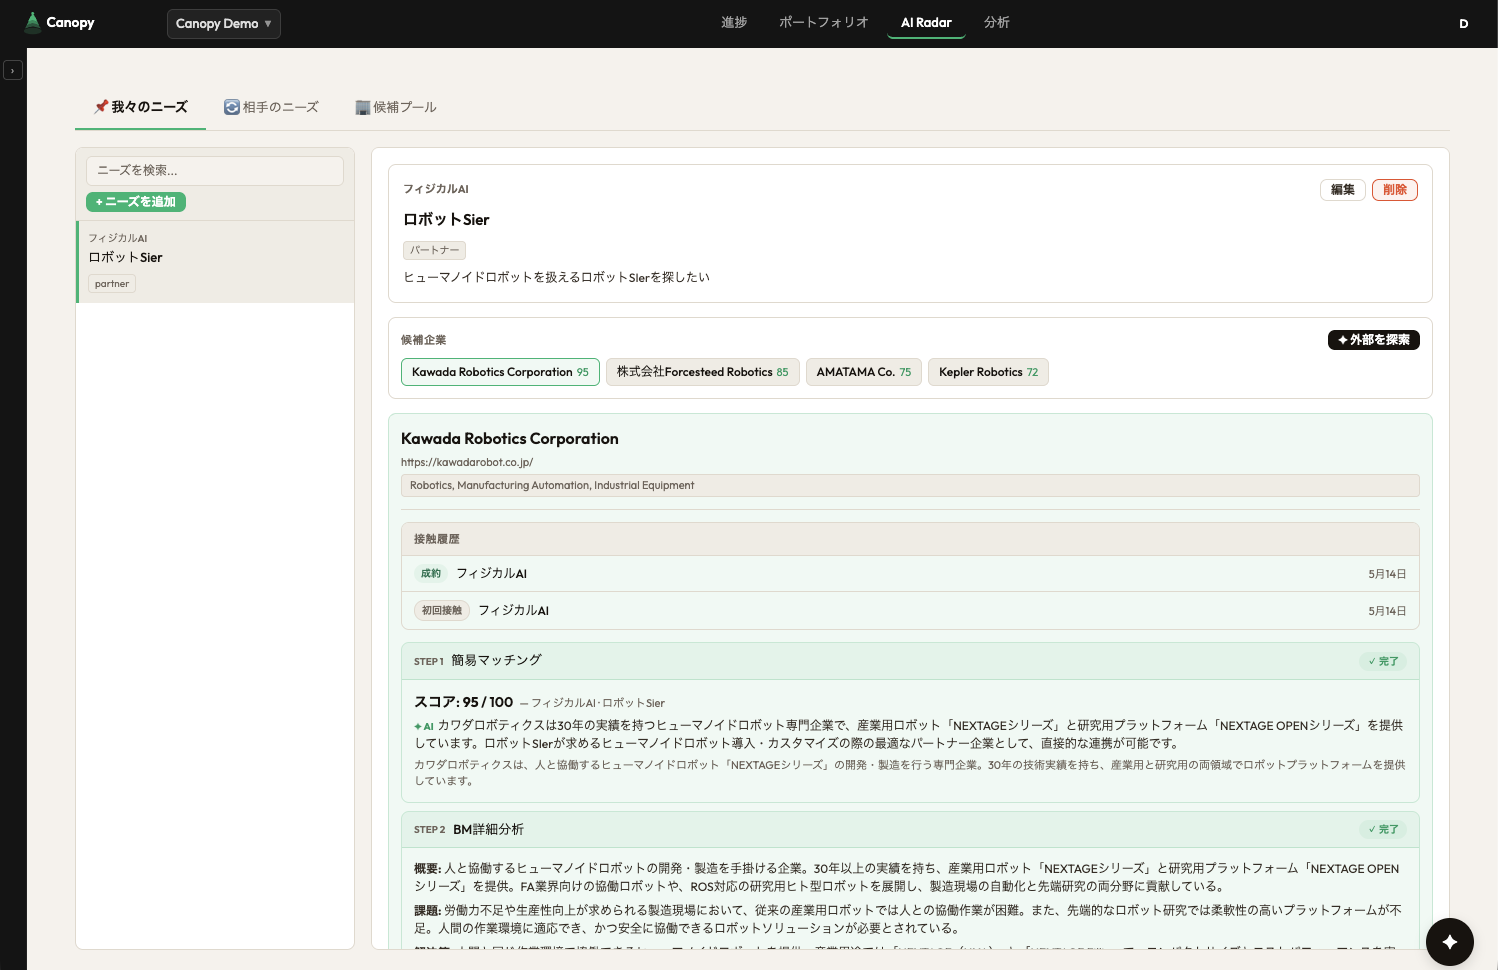
Task: Open the 成約 フィジカルAI contact row
Action: [910, 574]
